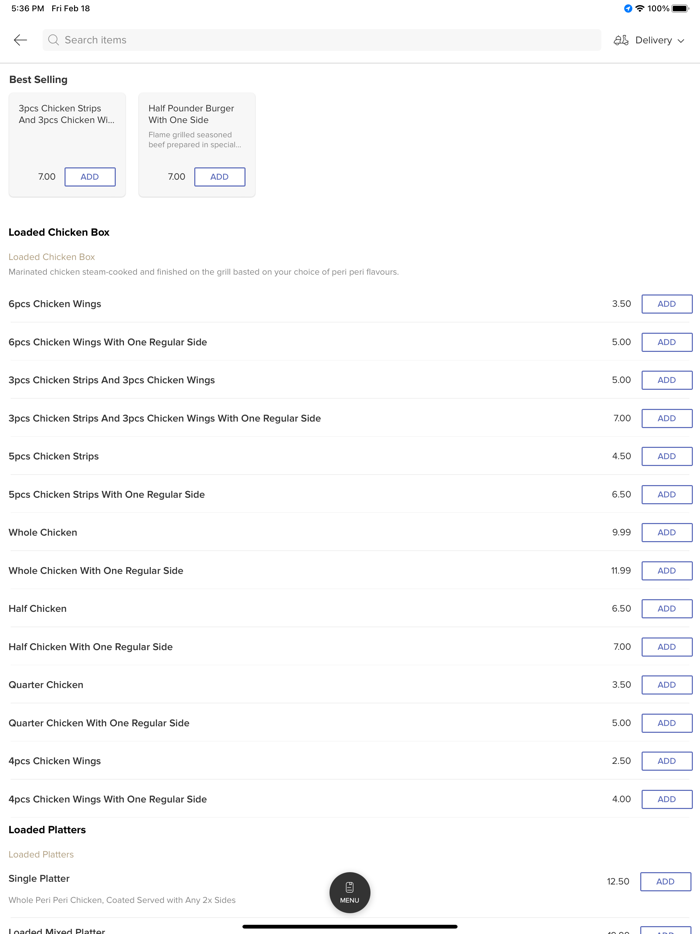Image resolution: width=700 pixels, height=934 pixels.
Task: Tap the Wi-Fi status icon
Action: pyautogui.click(x=640, y=9)
